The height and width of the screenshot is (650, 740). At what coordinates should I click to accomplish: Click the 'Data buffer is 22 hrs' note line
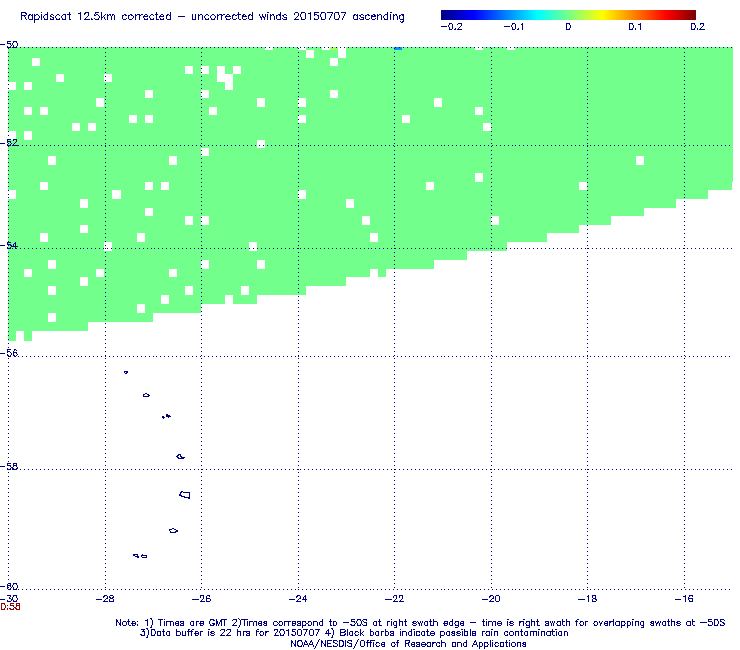point(354,633)
